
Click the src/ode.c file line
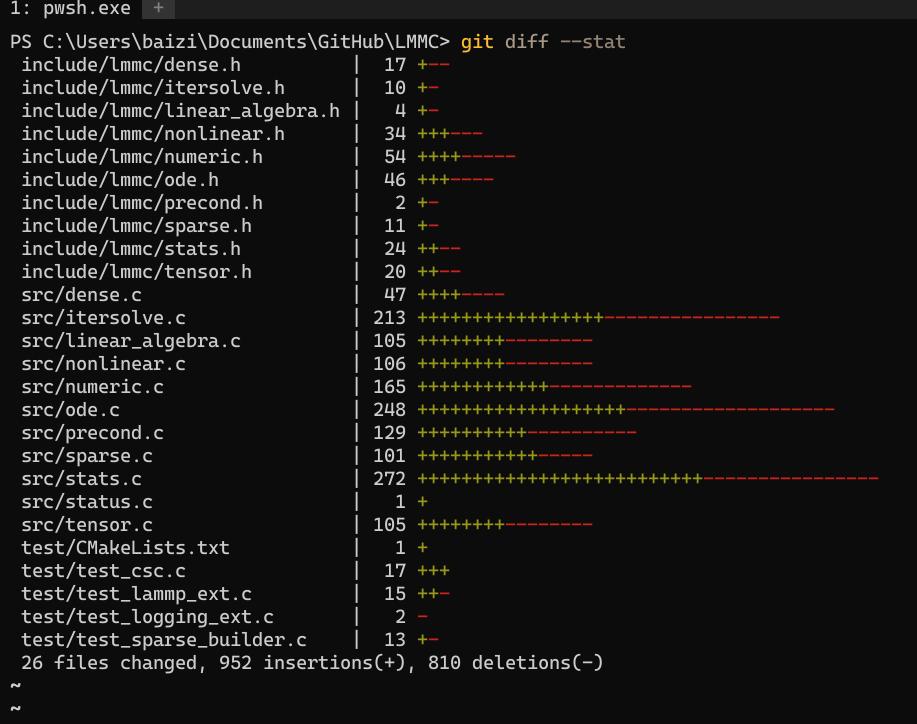pyautogui.click(x=428, y=410)
